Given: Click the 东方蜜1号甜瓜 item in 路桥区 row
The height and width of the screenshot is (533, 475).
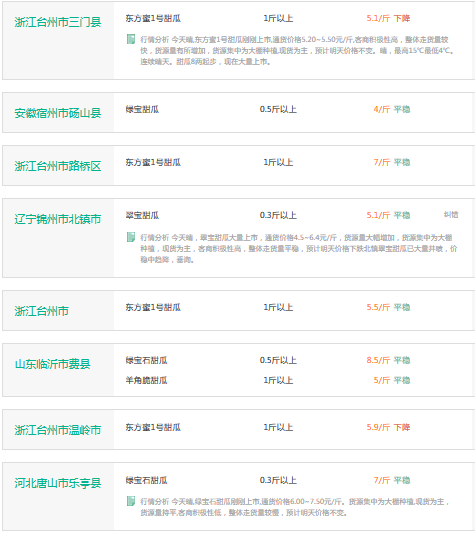Looking at the screenshot, I should coord(153,162).
